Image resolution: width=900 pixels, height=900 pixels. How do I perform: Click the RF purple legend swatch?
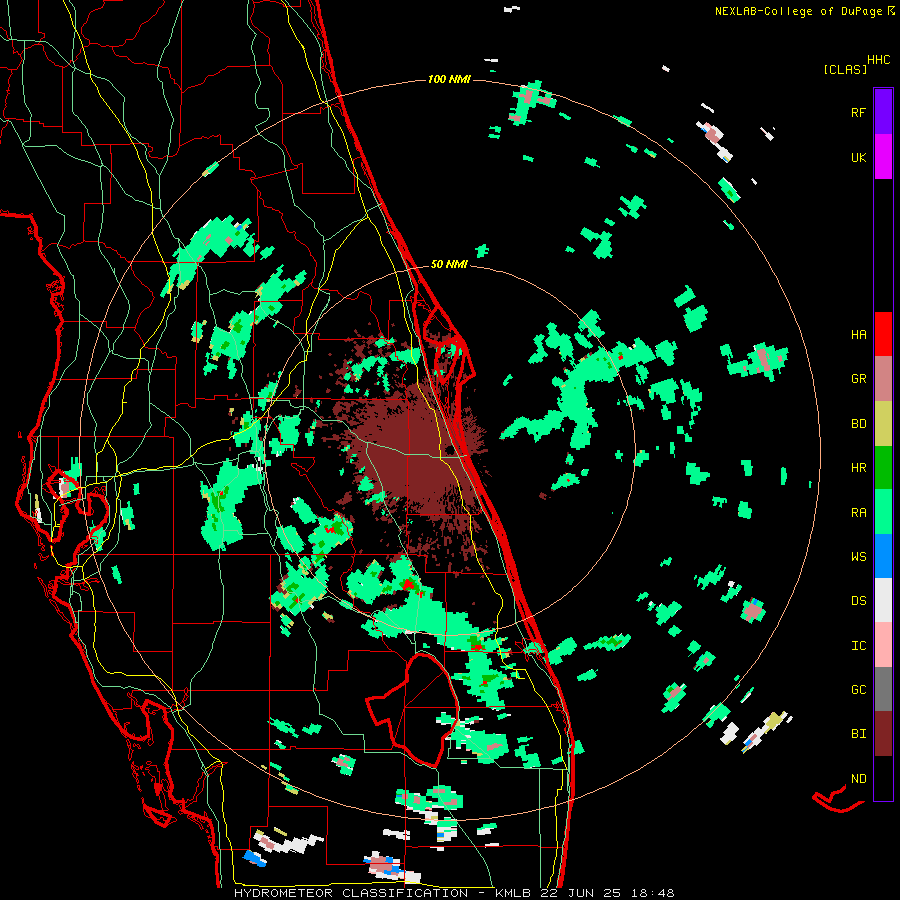point(883,111)
